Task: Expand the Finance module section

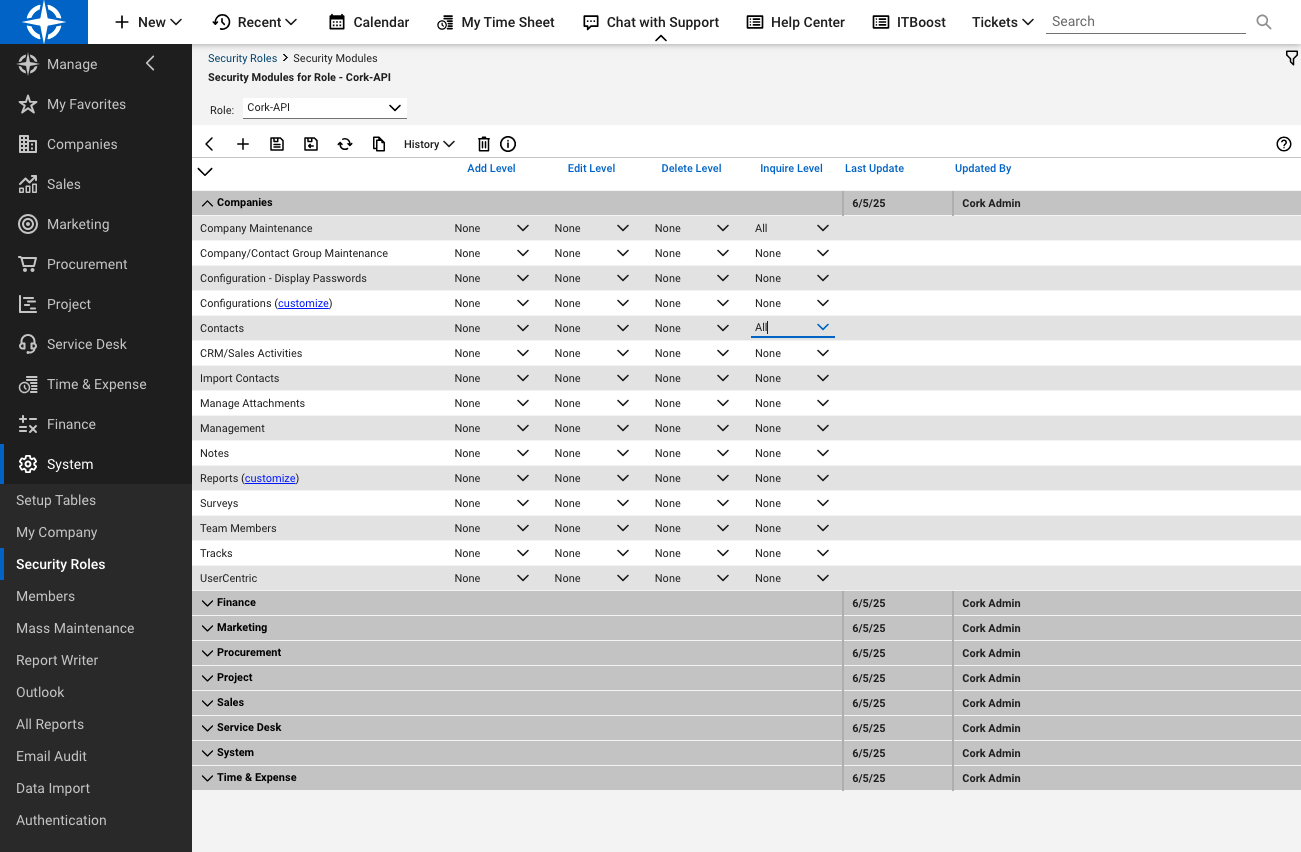Action: (x=208, y=603)
